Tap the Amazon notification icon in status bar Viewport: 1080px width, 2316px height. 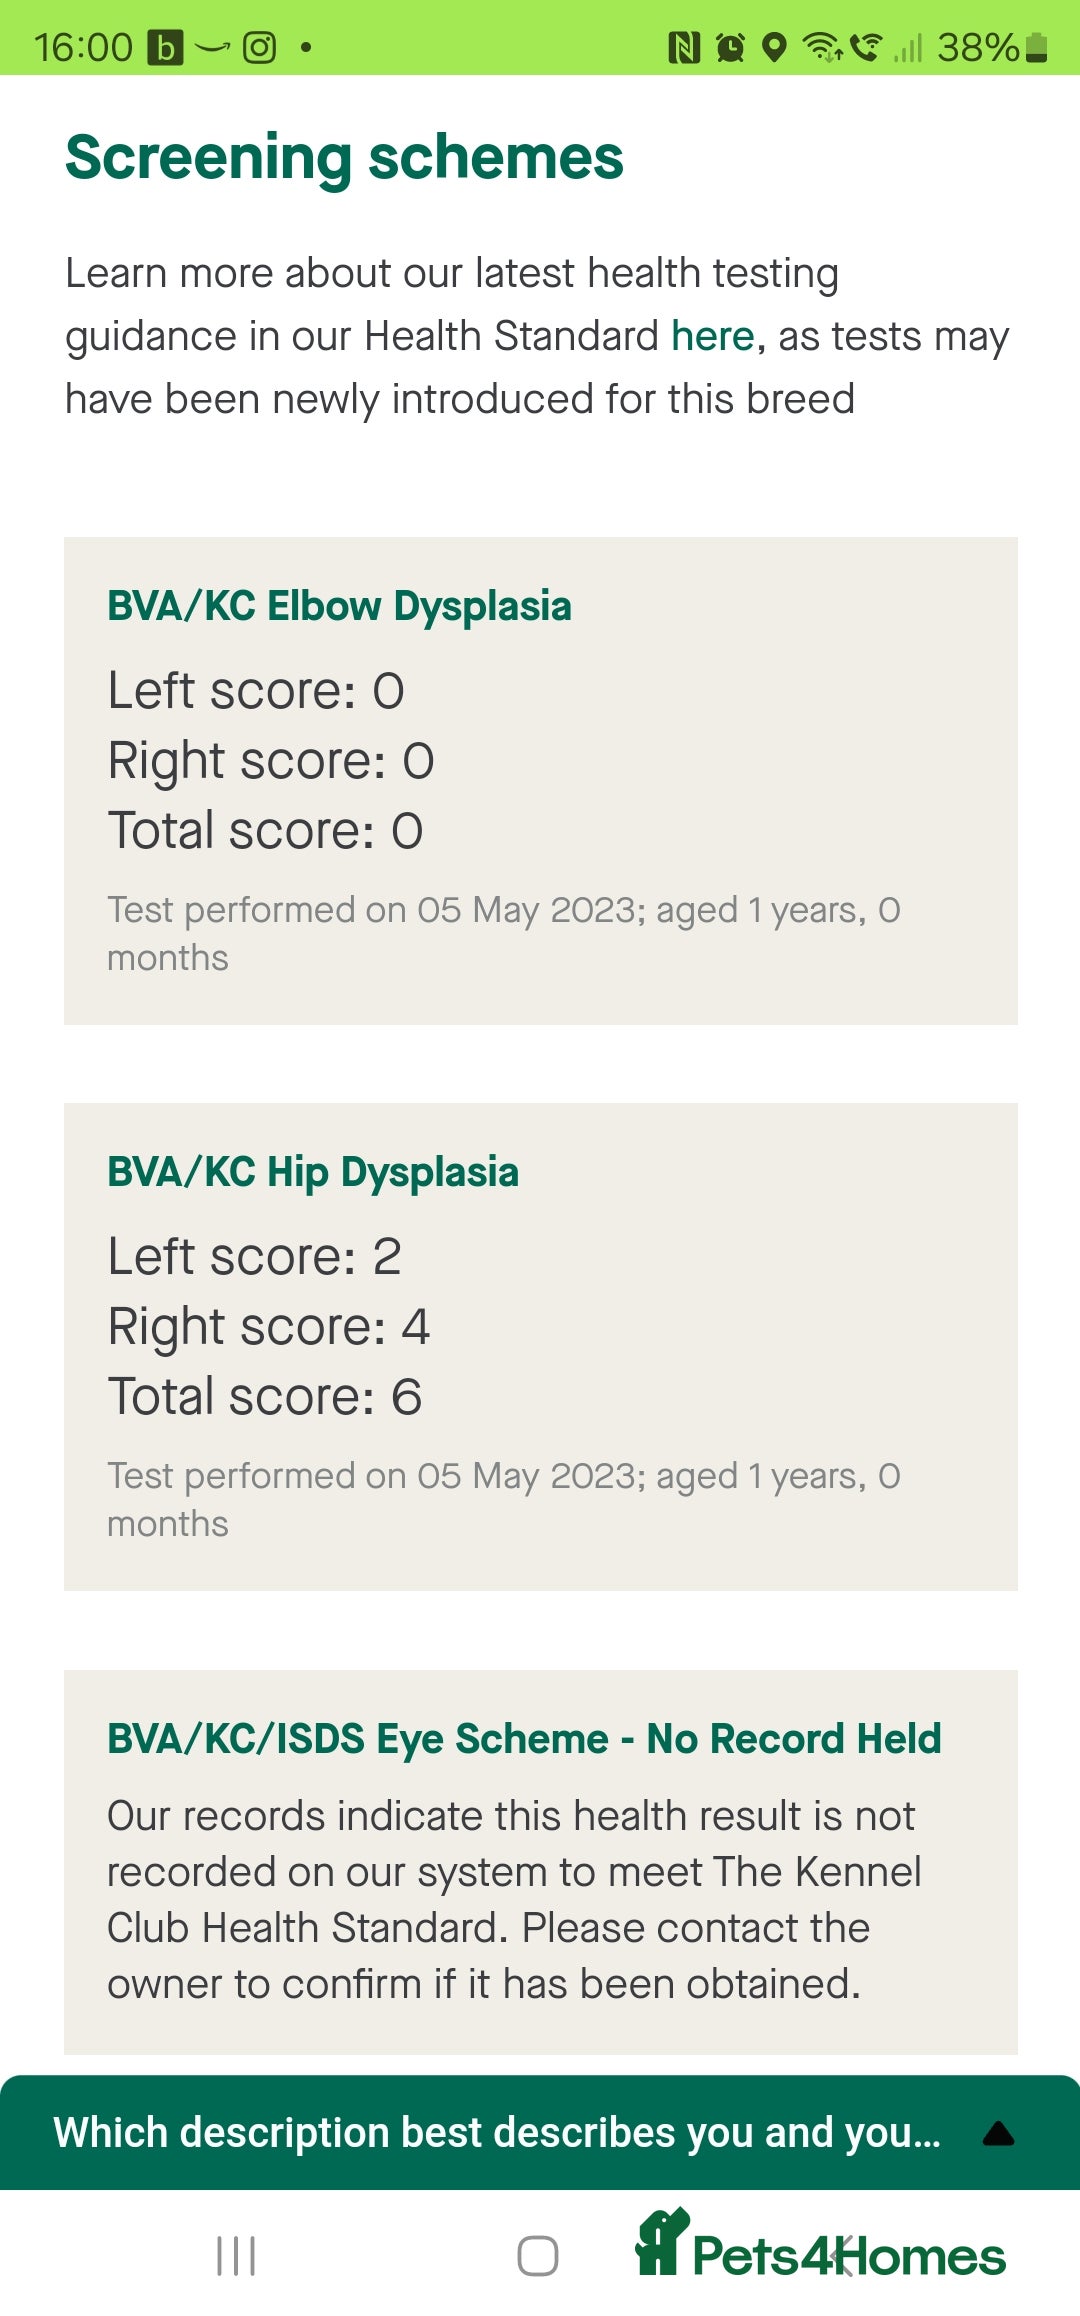point(212,47)
